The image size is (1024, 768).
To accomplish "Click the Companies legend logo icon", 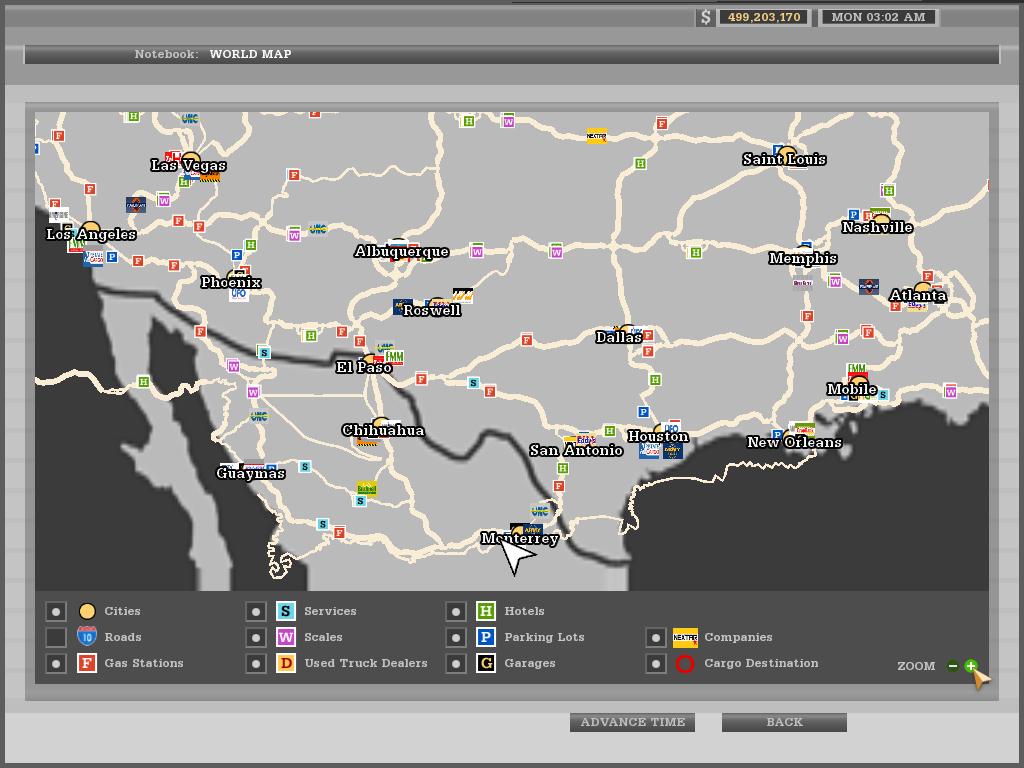I will tap(685, 637).
